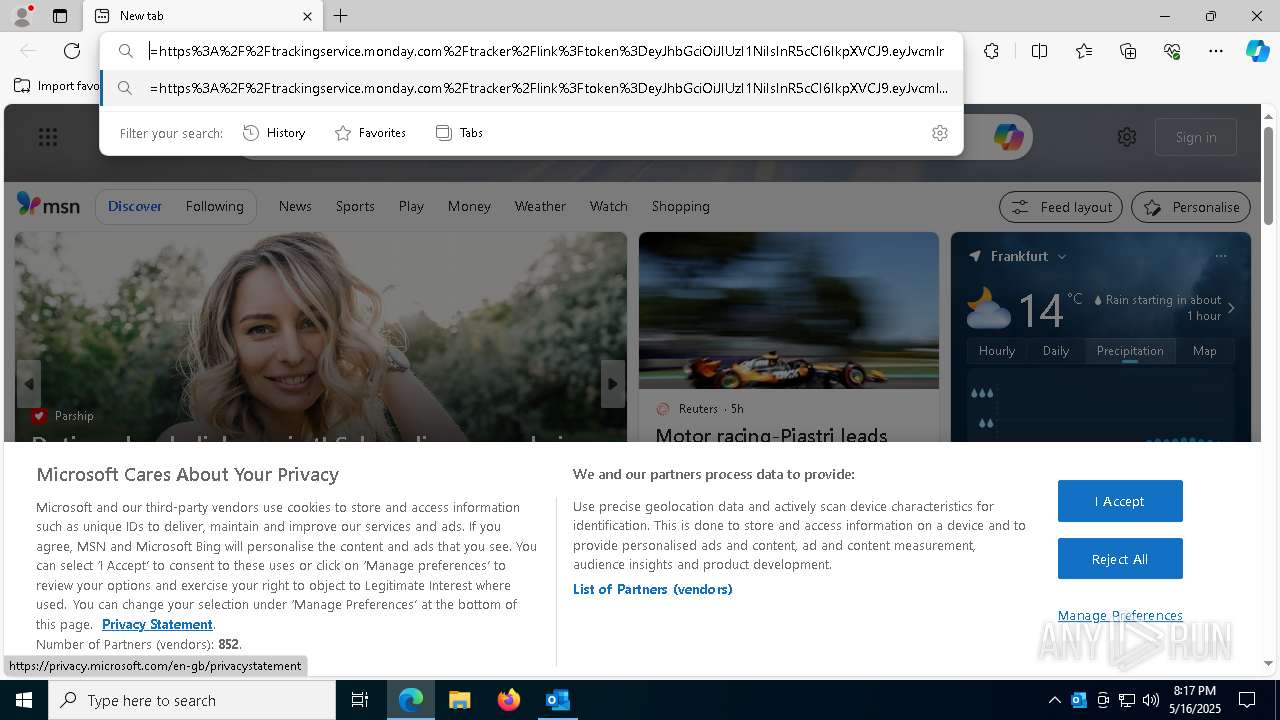Open Manage Preferences link

1120,615
